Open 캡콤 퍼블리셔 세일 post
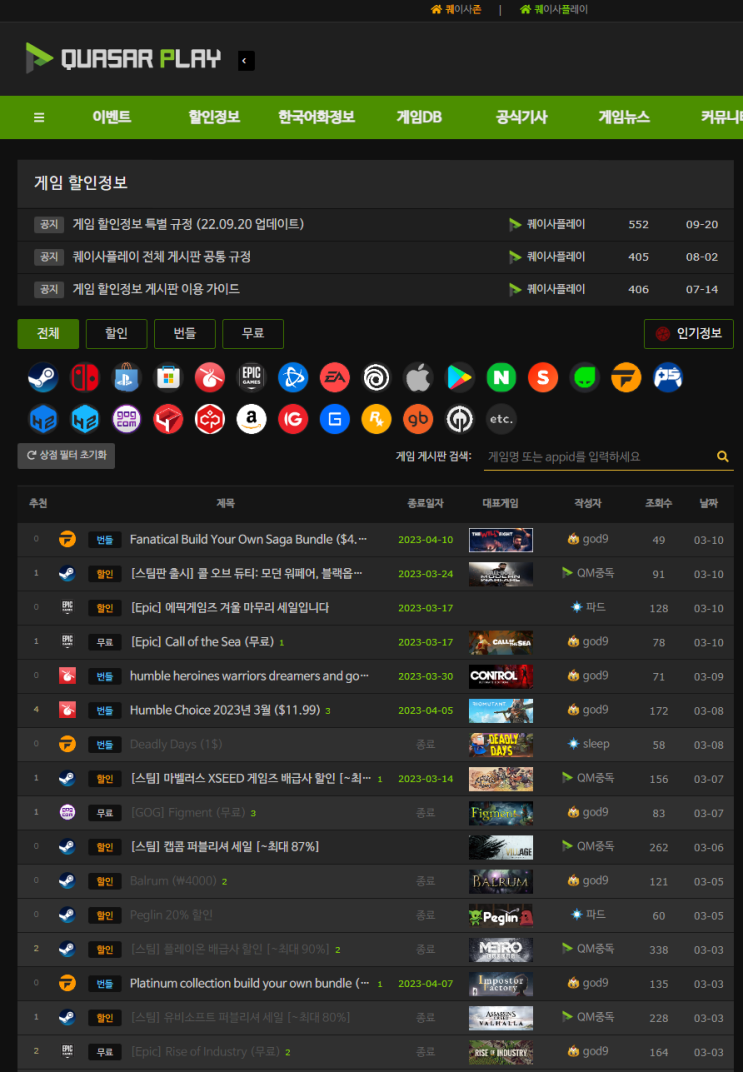Viewport: 743px width, 1072px height. [225, 847]
